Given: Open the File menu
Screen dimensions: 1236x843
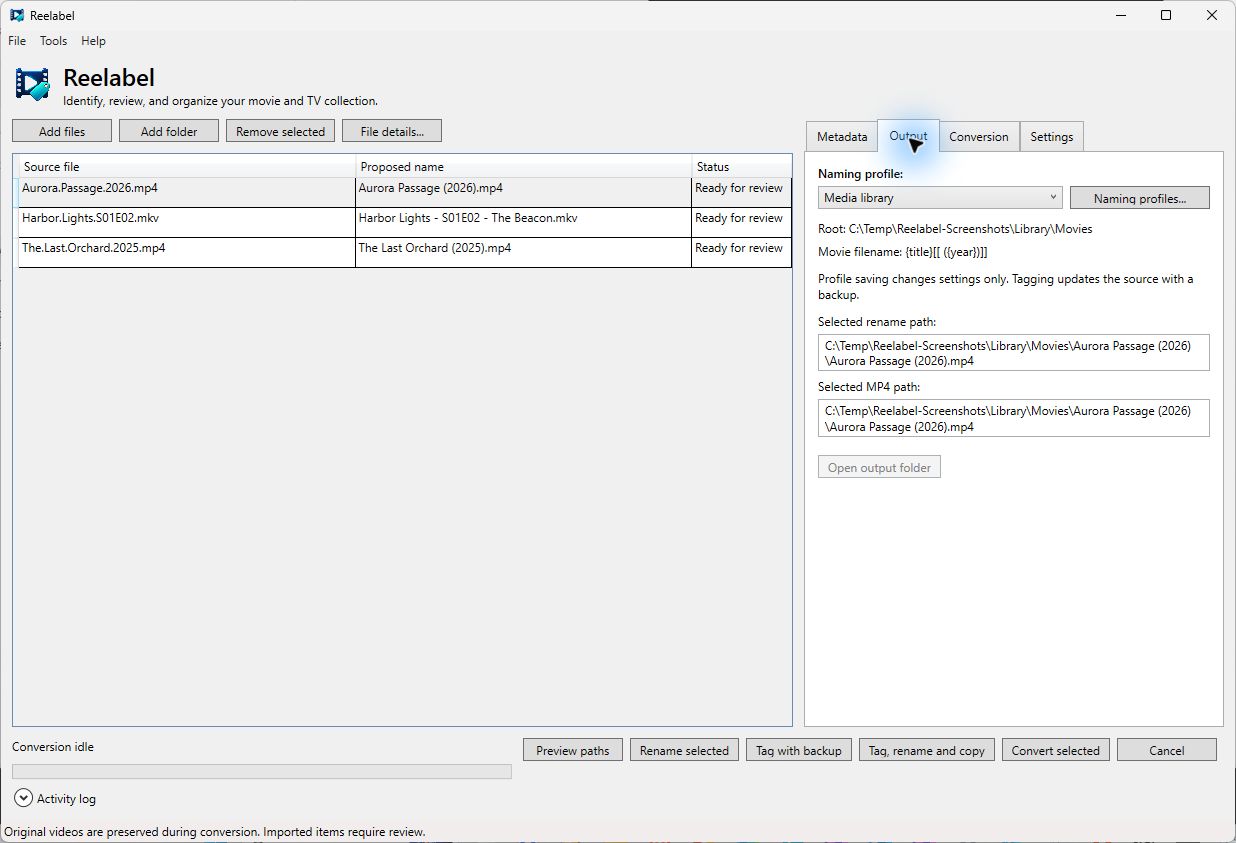Looking at the screenshot, I should (17, 41).
